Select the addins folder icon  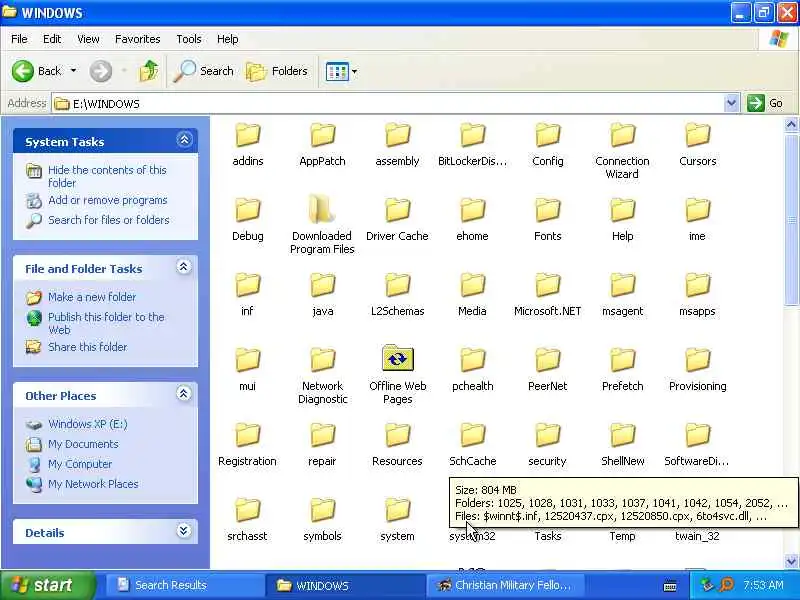[248, 136]
